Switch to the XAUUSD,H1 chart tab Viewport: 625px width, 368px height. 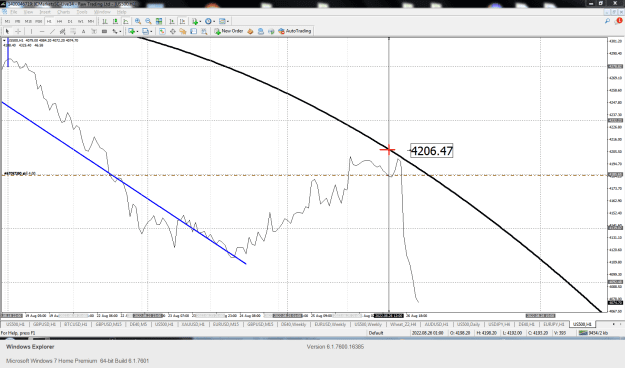tap(193, 325)
